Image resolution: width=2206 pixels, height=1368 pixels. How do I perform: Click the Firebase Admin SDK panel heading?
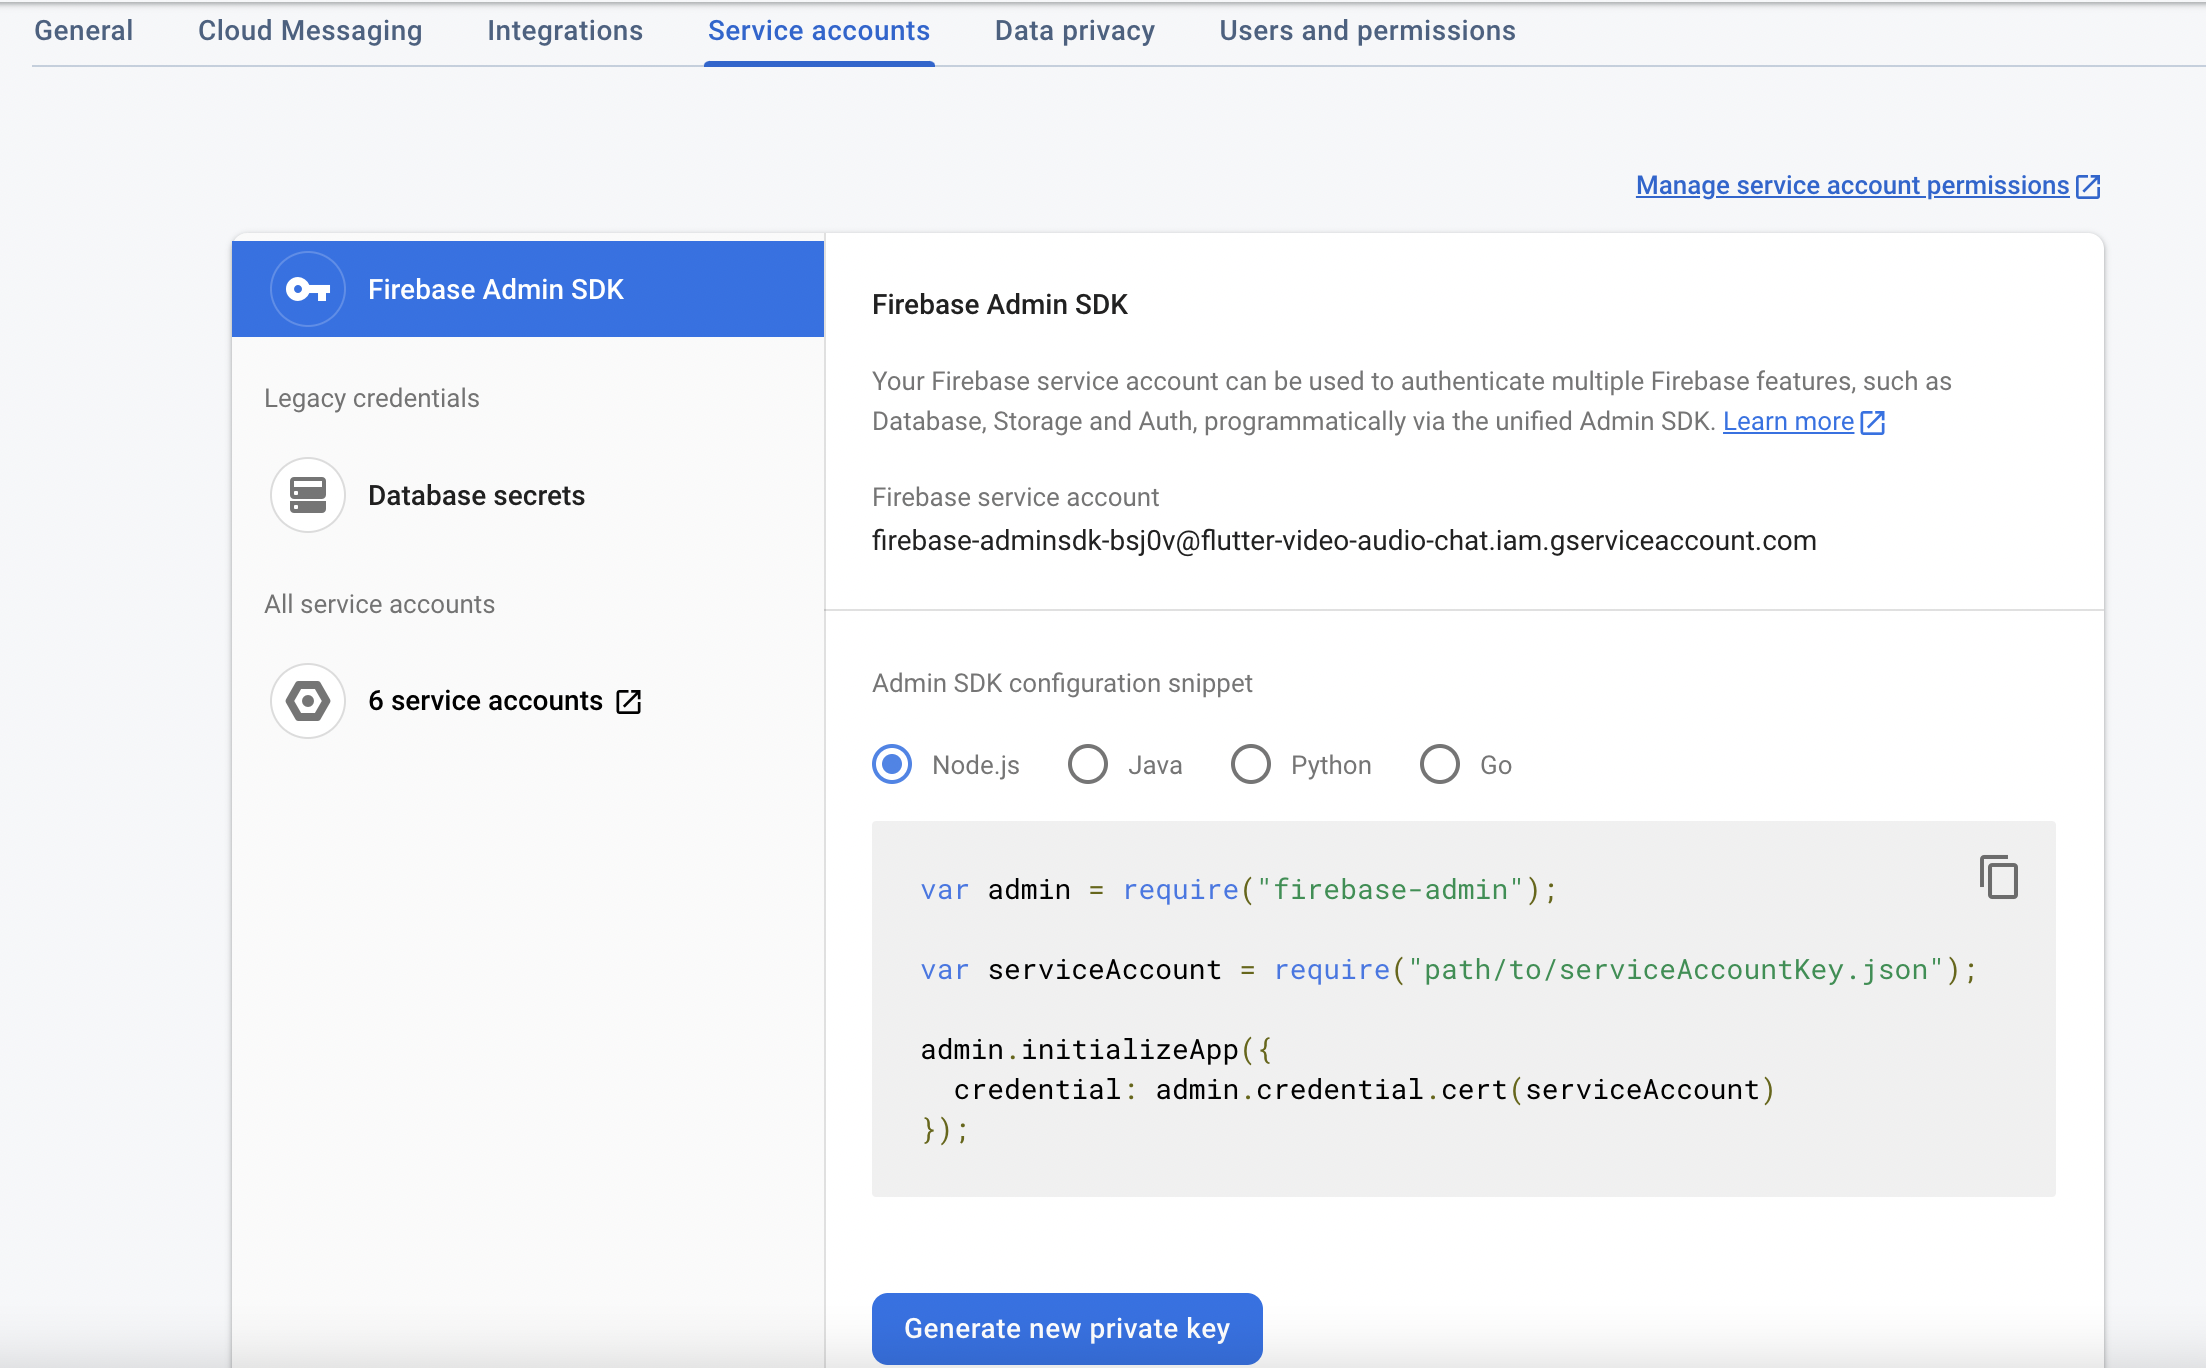coord(1000,305)
